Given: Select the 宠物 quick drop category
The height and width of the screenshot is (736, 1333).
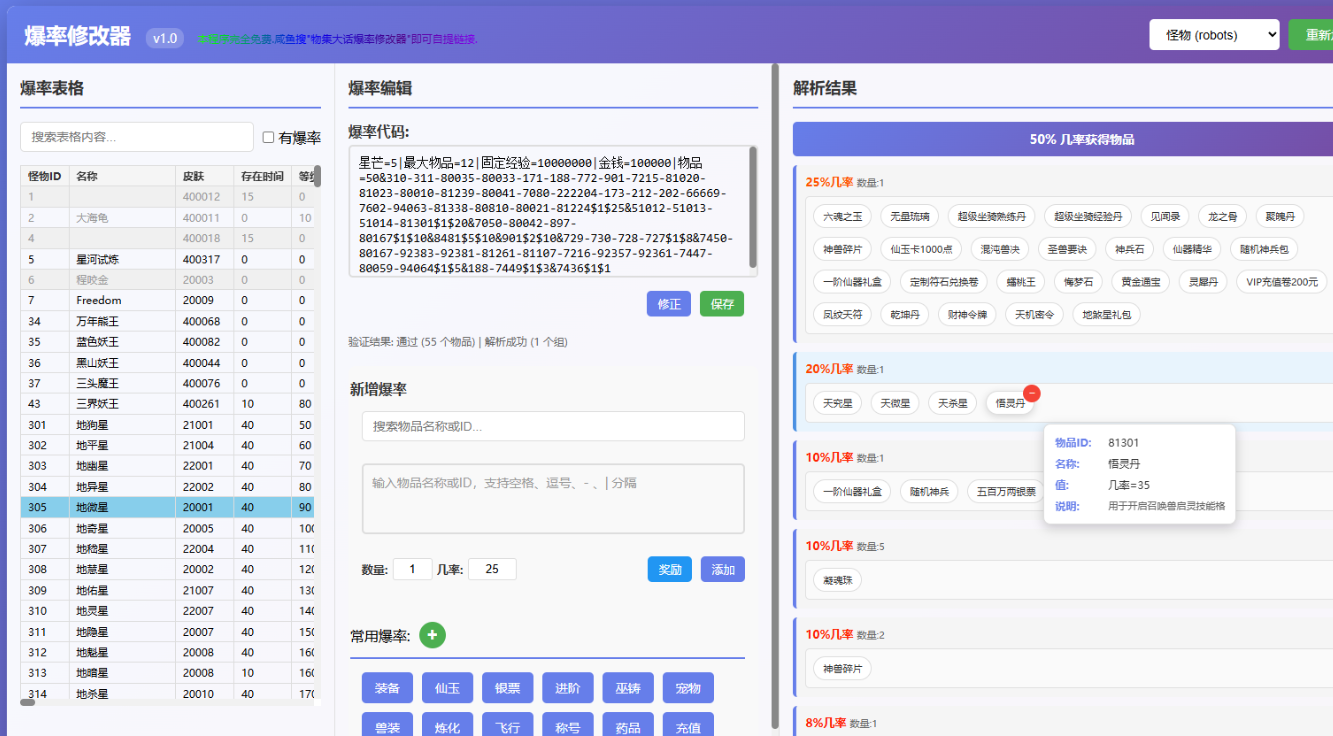Looking at the screenshot, I should point(688,687).
